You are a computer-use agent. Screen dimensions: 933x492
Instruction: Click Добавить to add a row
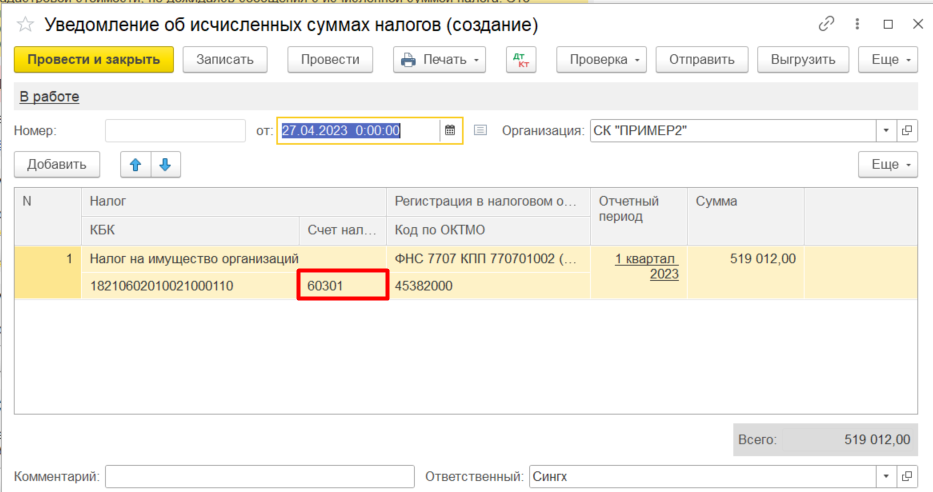coord(57,165)
